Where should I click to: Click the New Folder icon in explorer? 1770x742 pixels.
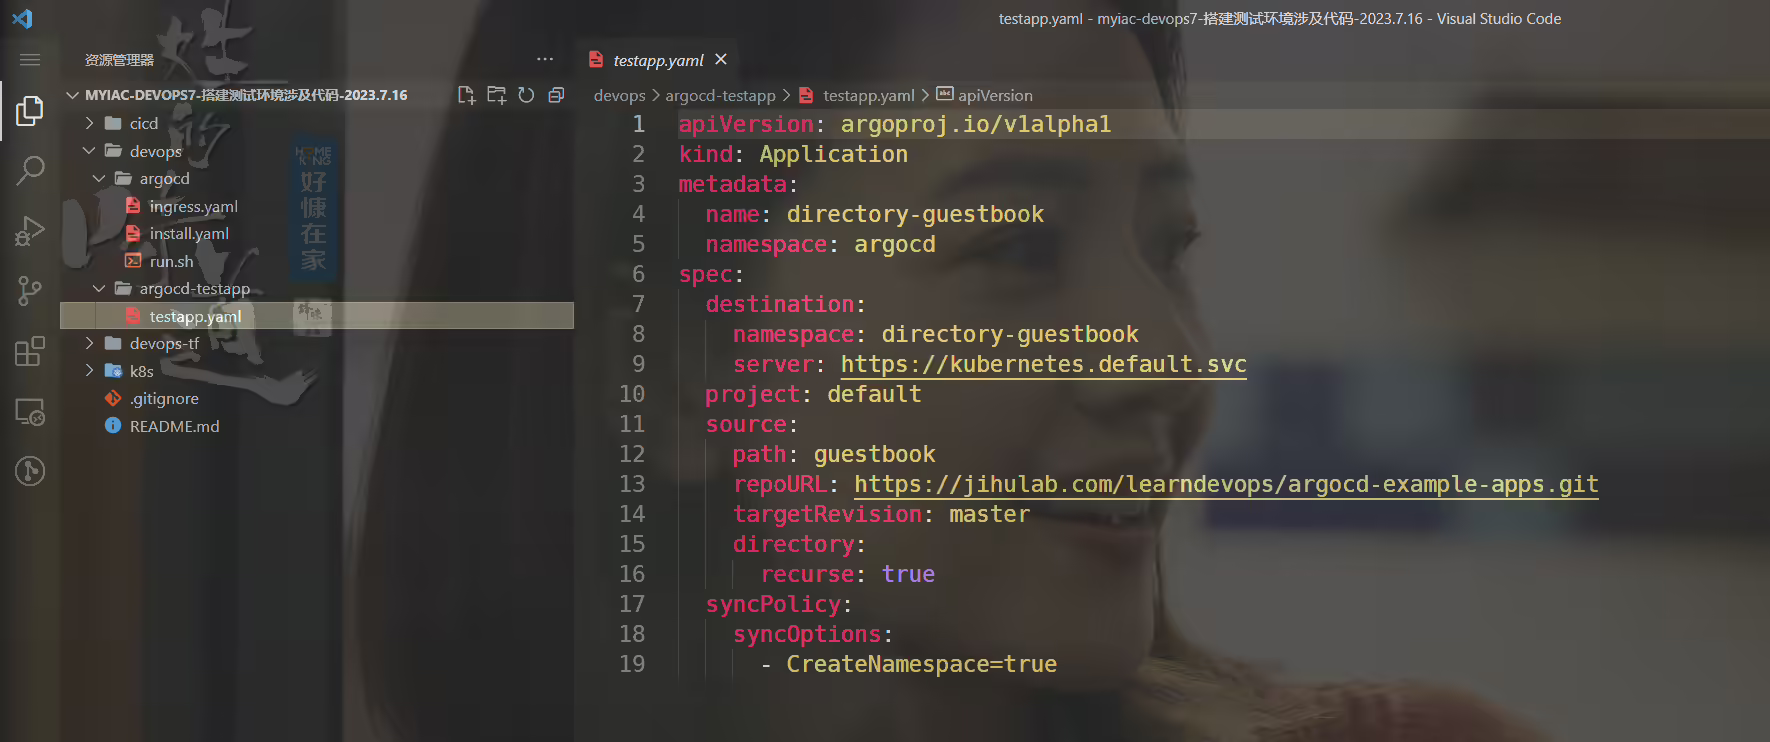pyautogui.click(x=496, y=95)
